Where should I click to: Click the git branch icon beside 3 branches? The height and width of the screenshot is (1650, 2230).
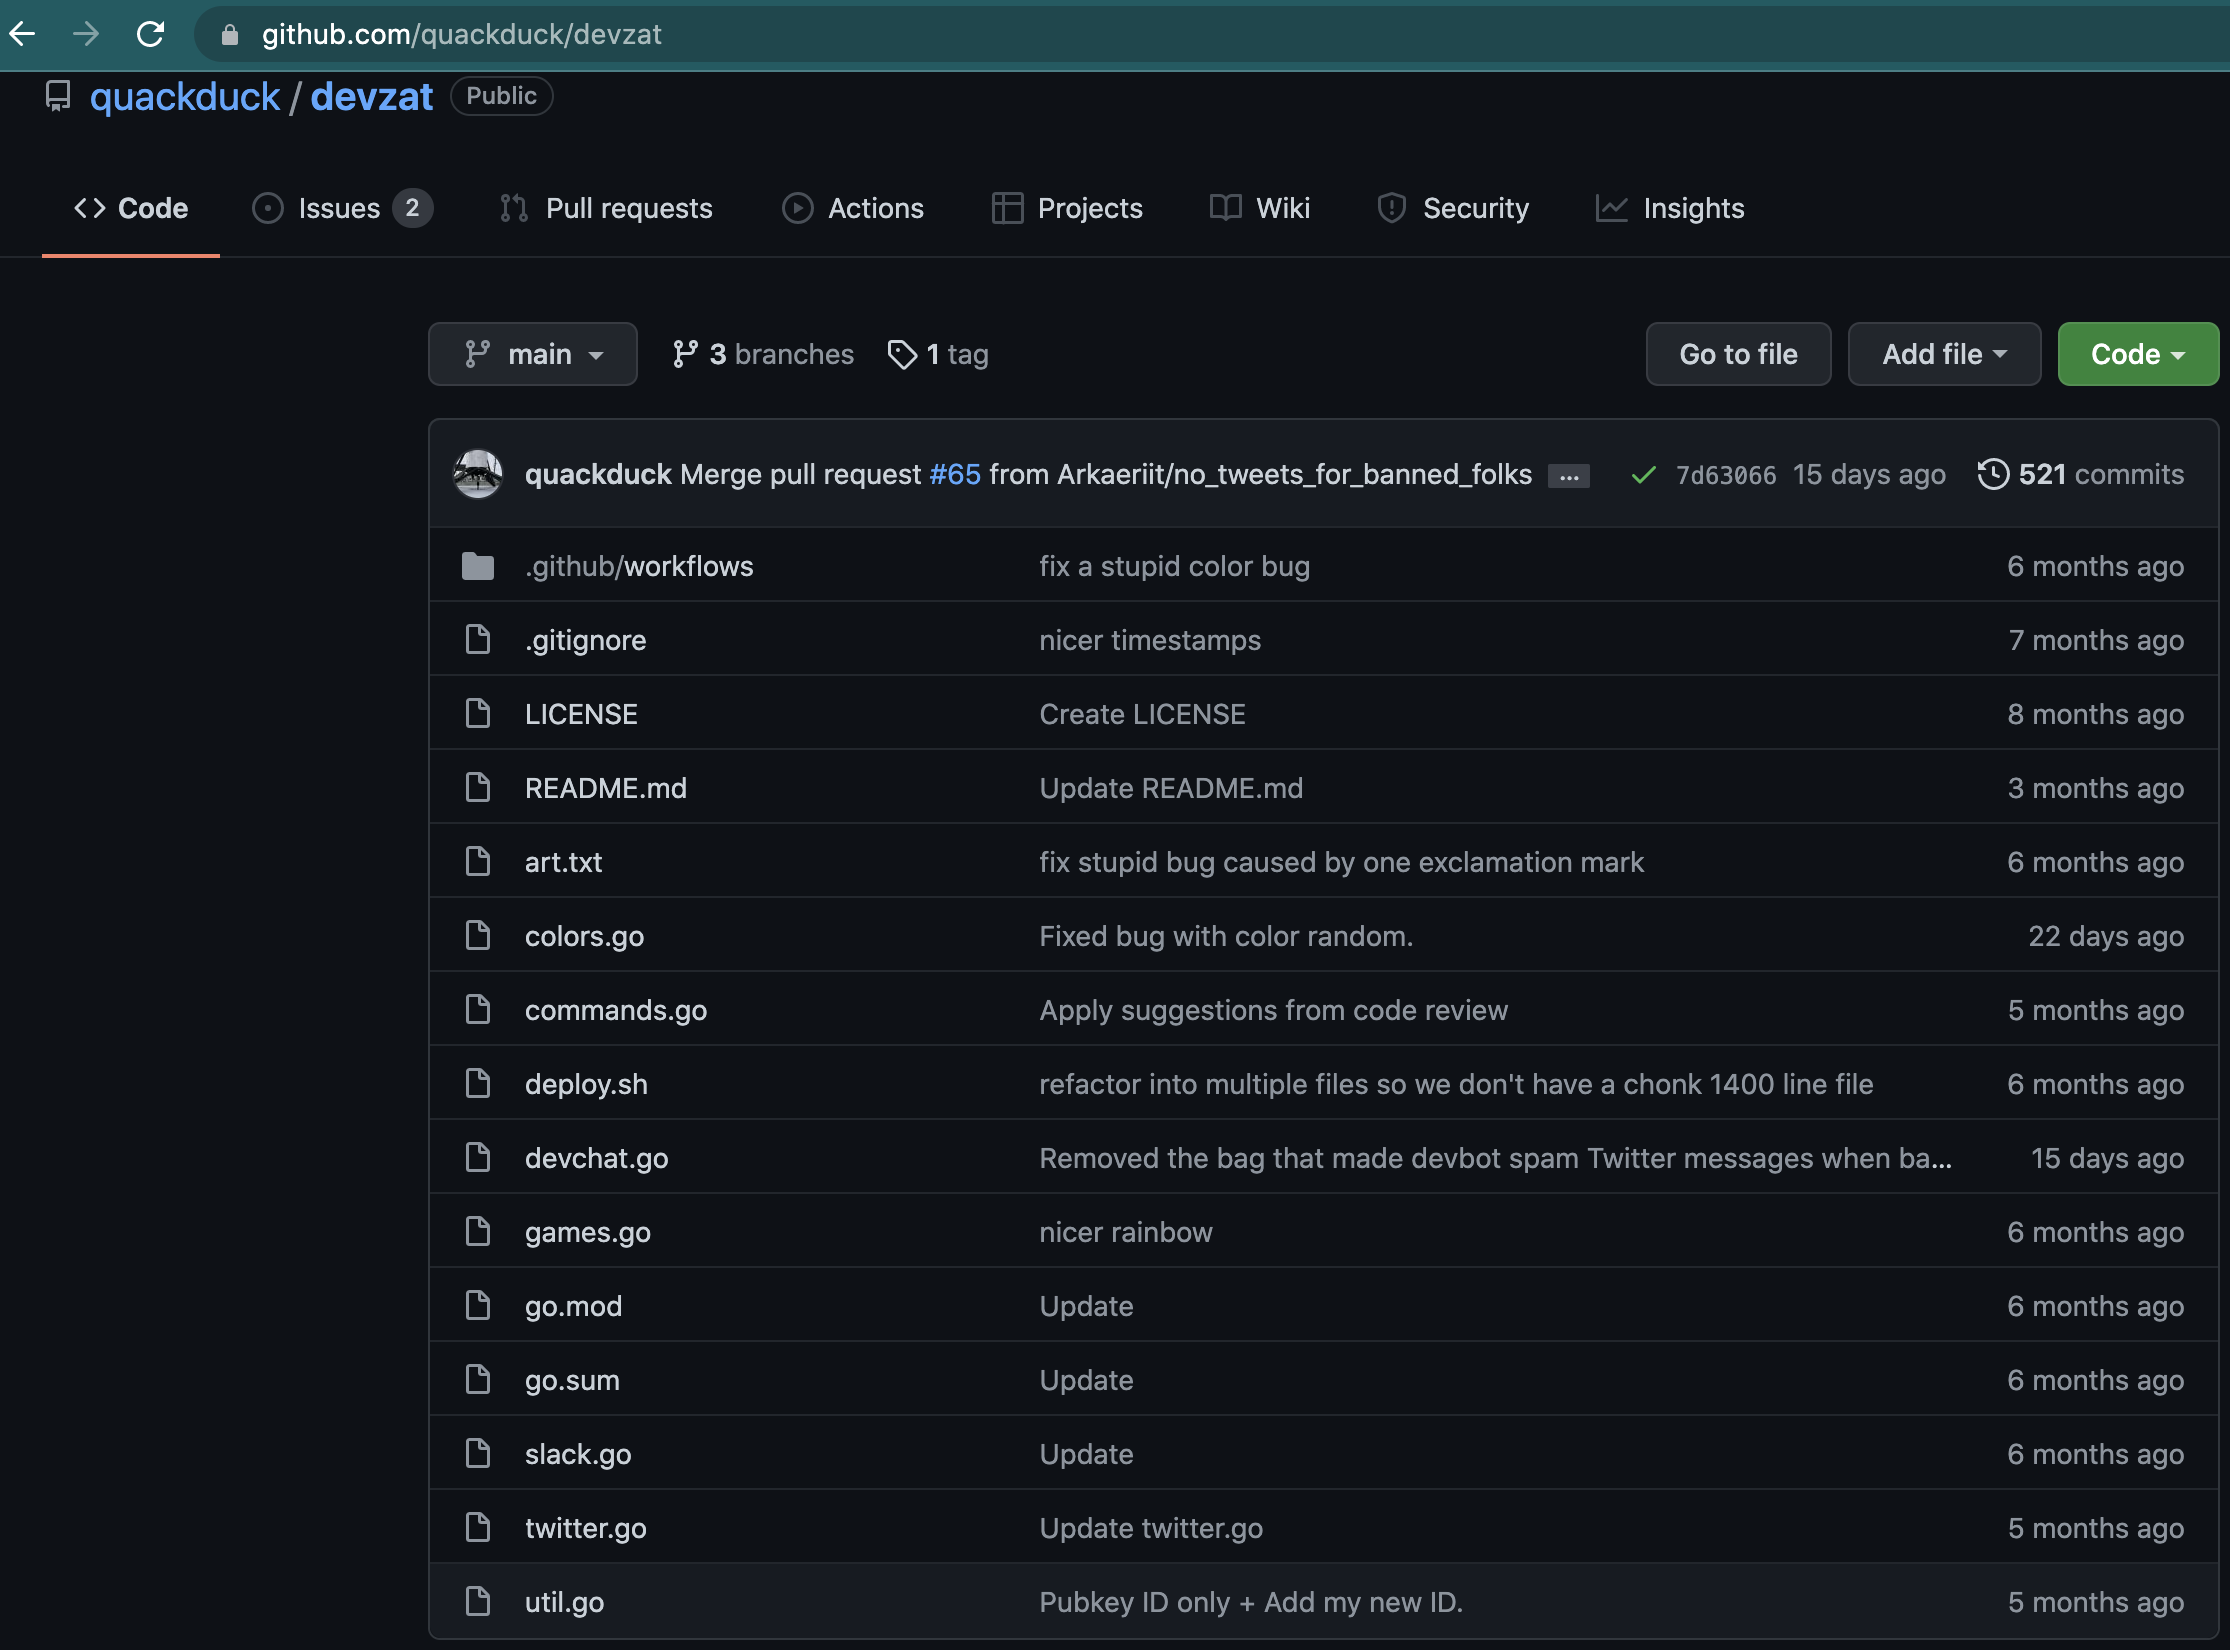685,354
